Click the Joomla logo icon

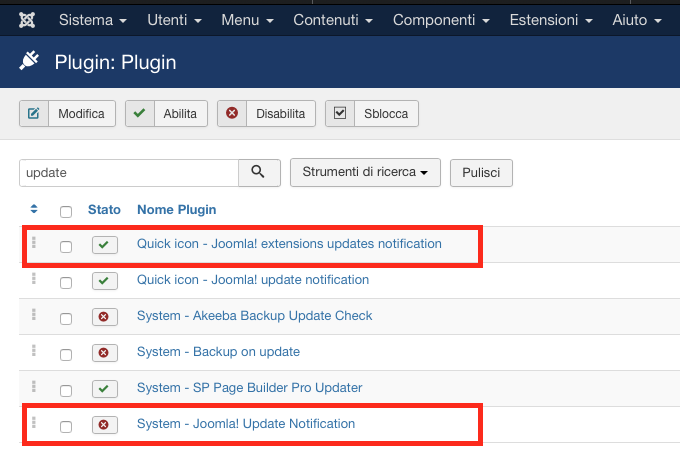27,20
